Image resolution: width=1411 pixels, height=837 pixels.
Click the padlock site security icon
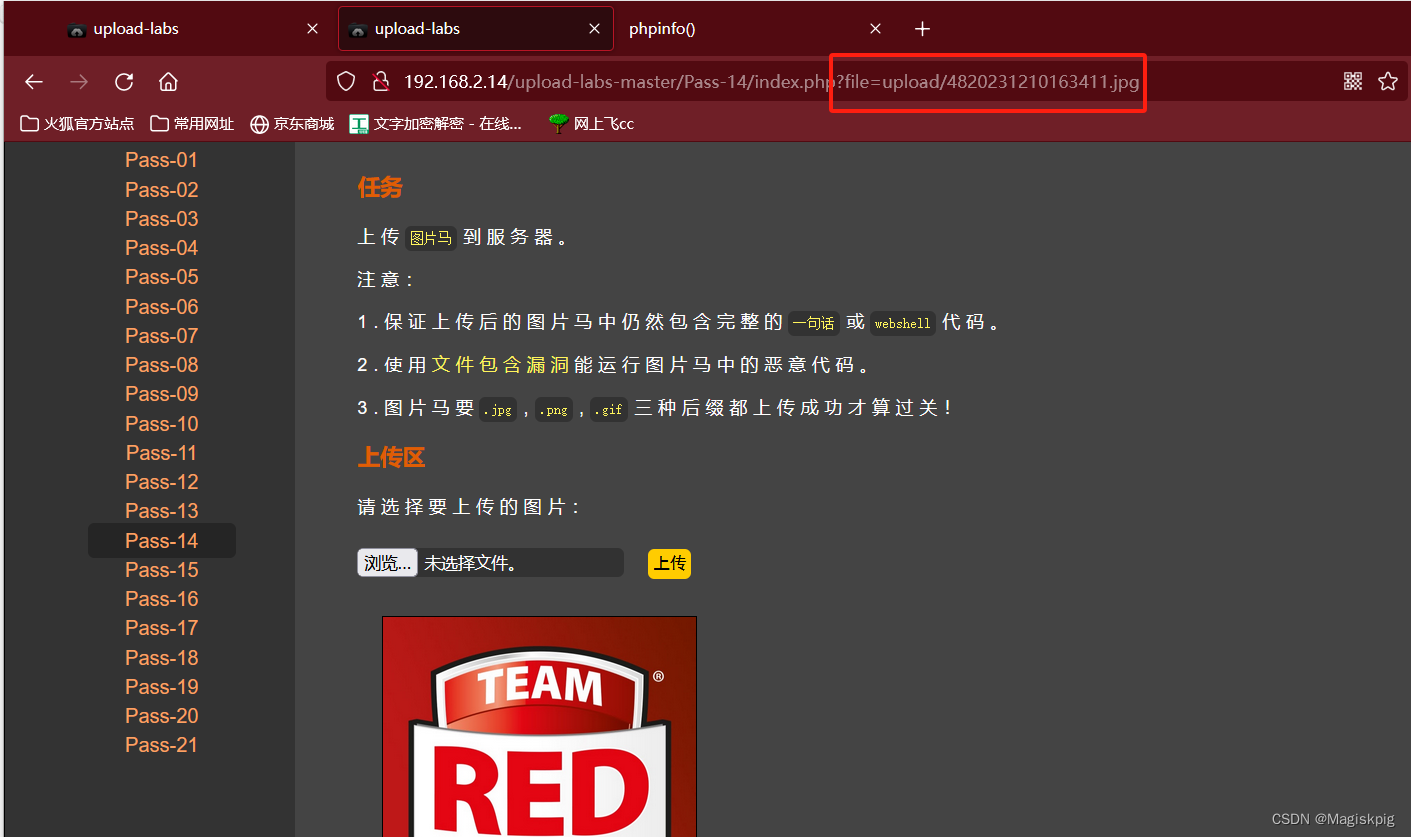[x=380, y=81]
